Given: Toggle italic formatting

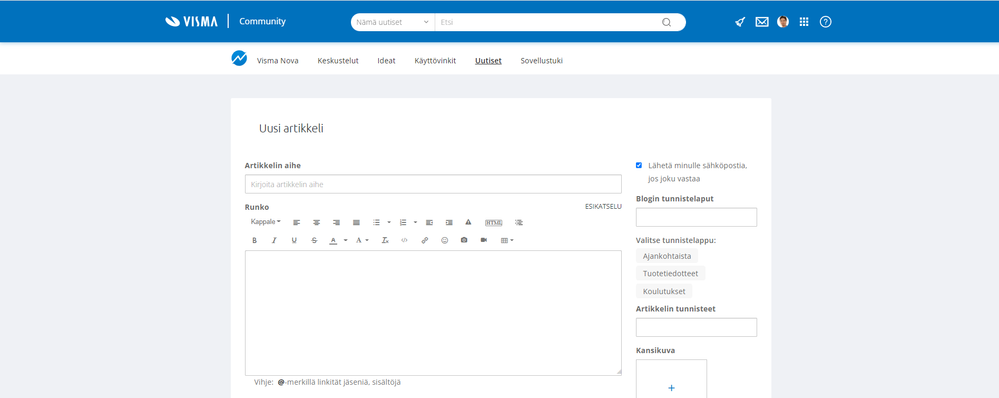Looking at the screenshot, I should tap(274, 240).
